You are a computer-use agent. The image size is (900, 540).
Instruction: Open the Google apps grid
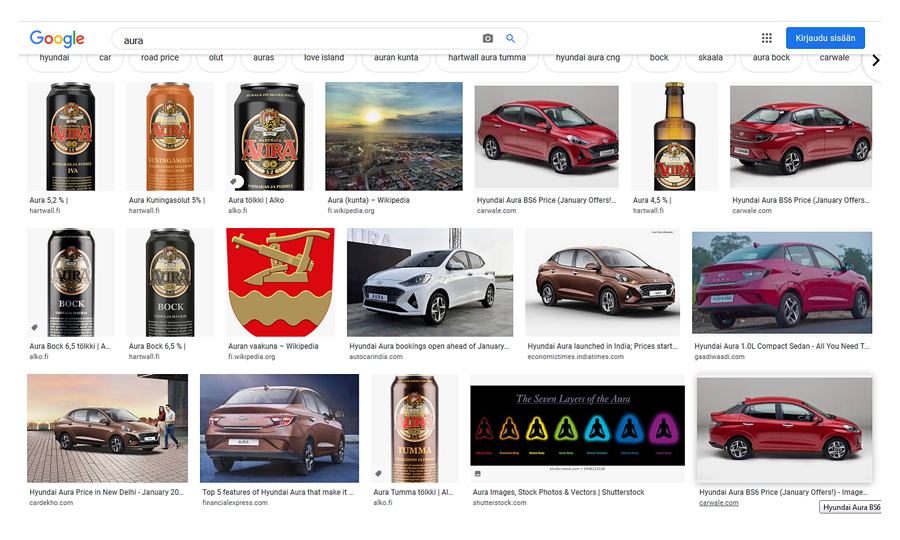click(766, 38)
